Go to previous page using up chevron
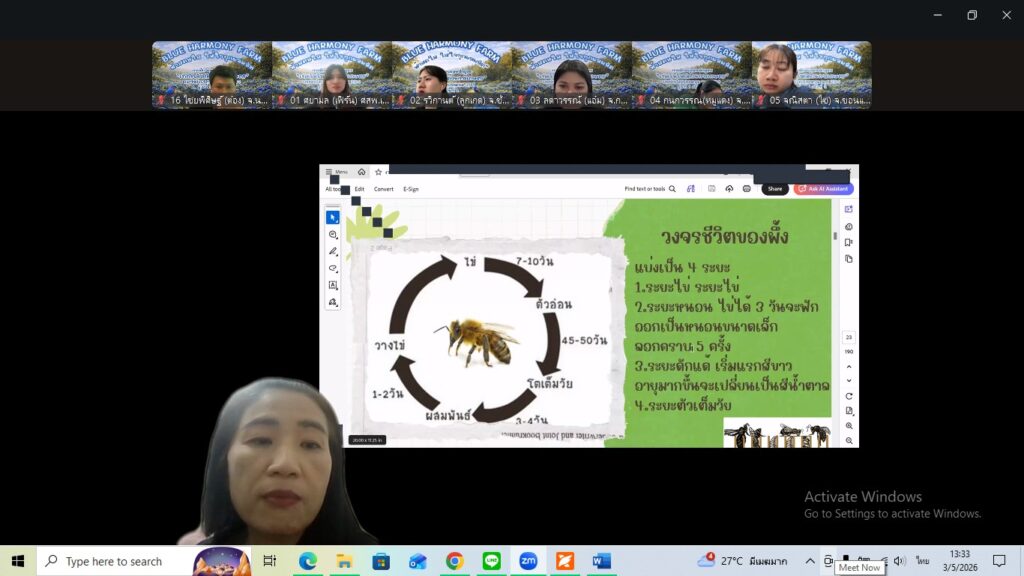 [x=848, y=366]
